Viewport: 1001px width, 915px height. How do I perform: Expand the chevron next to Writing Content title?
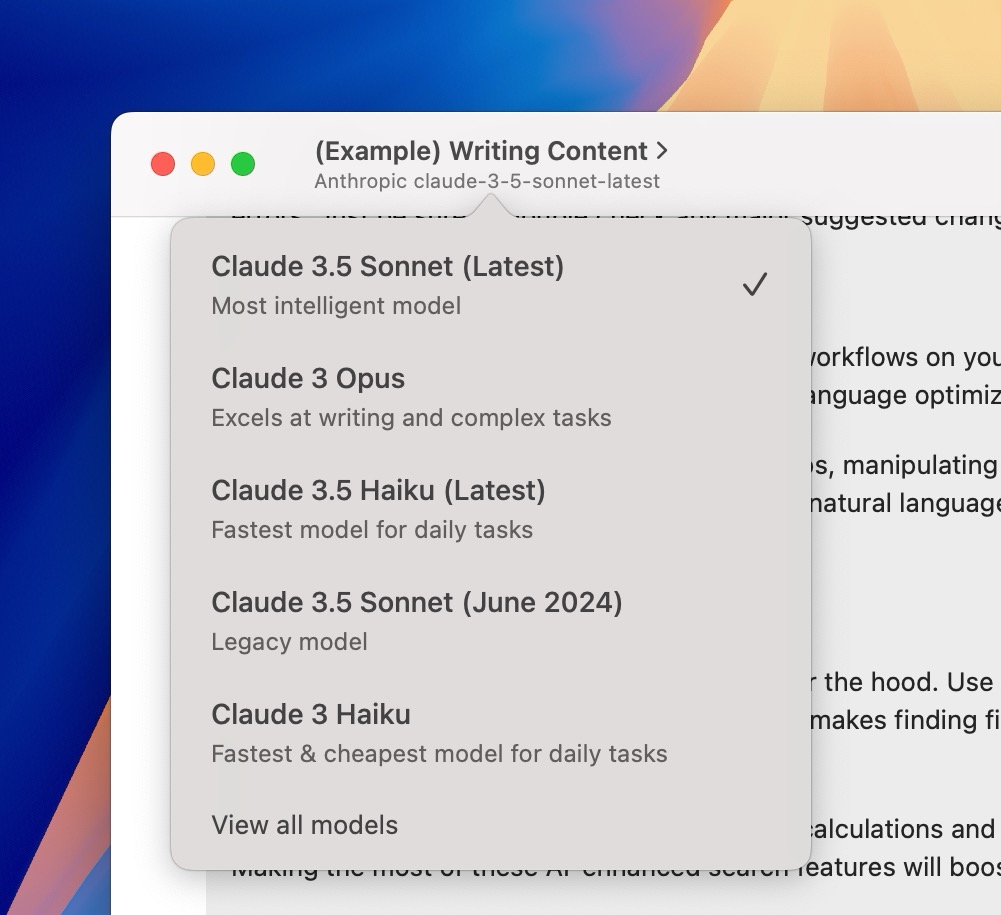click(661, 151)
